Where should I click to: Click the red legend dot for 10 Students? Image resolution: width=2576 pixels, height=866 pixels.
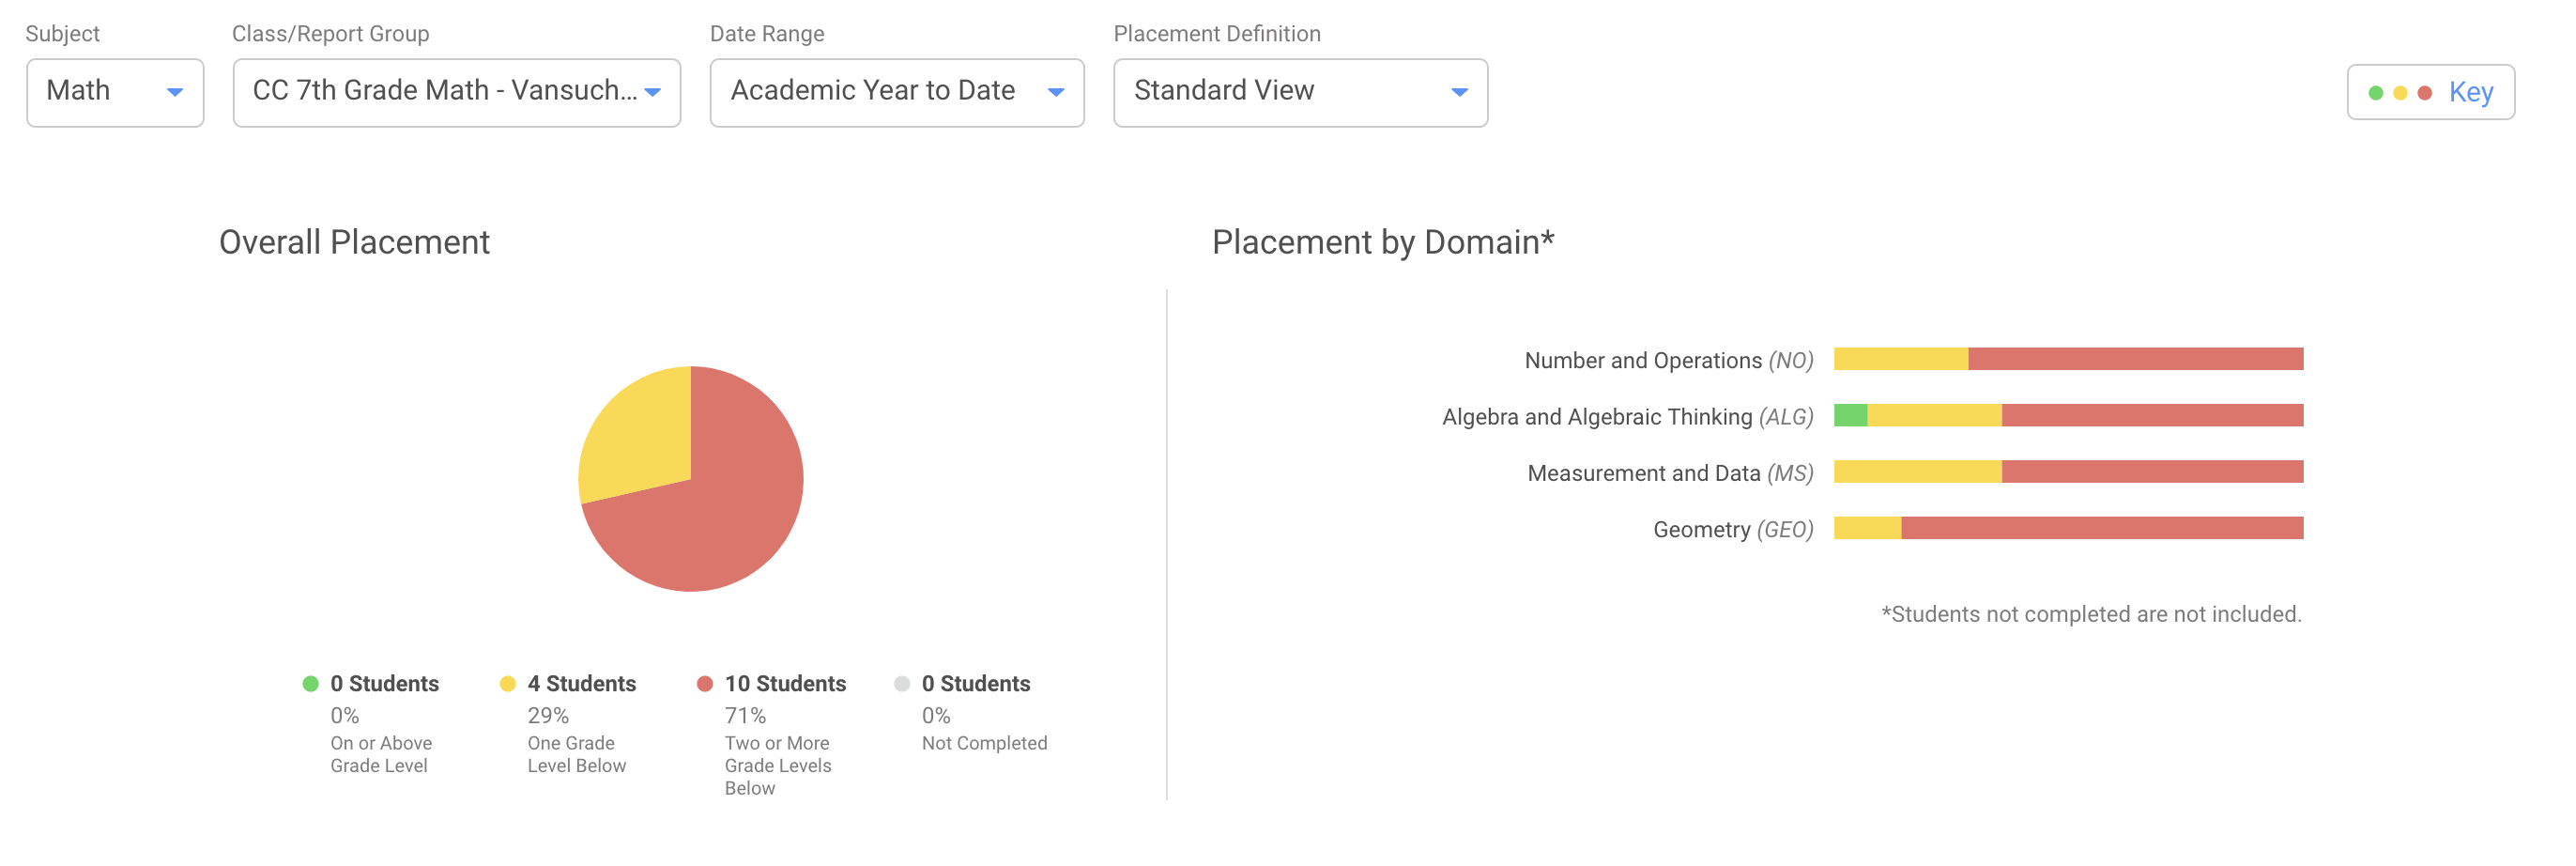click(704, 684)
